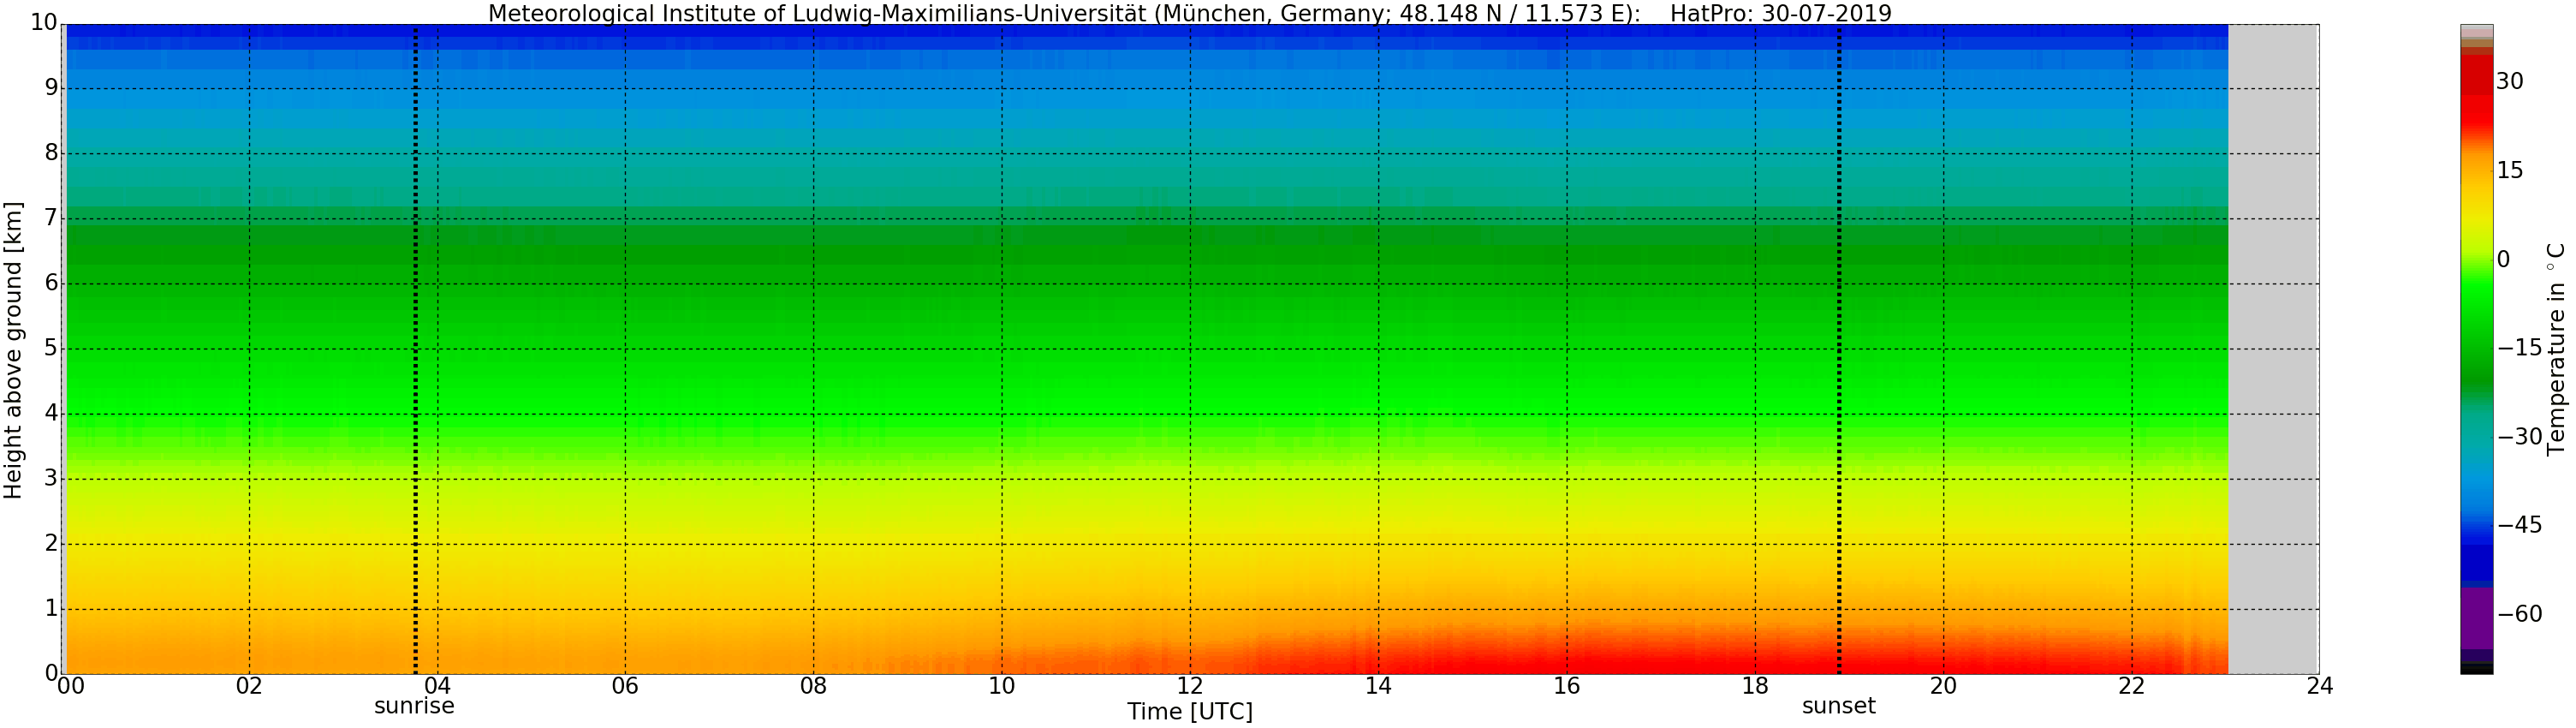Viewport: 2576px width, 728px height.
Task: Click the dotted sunrise marker line
Action: [415, 350]
